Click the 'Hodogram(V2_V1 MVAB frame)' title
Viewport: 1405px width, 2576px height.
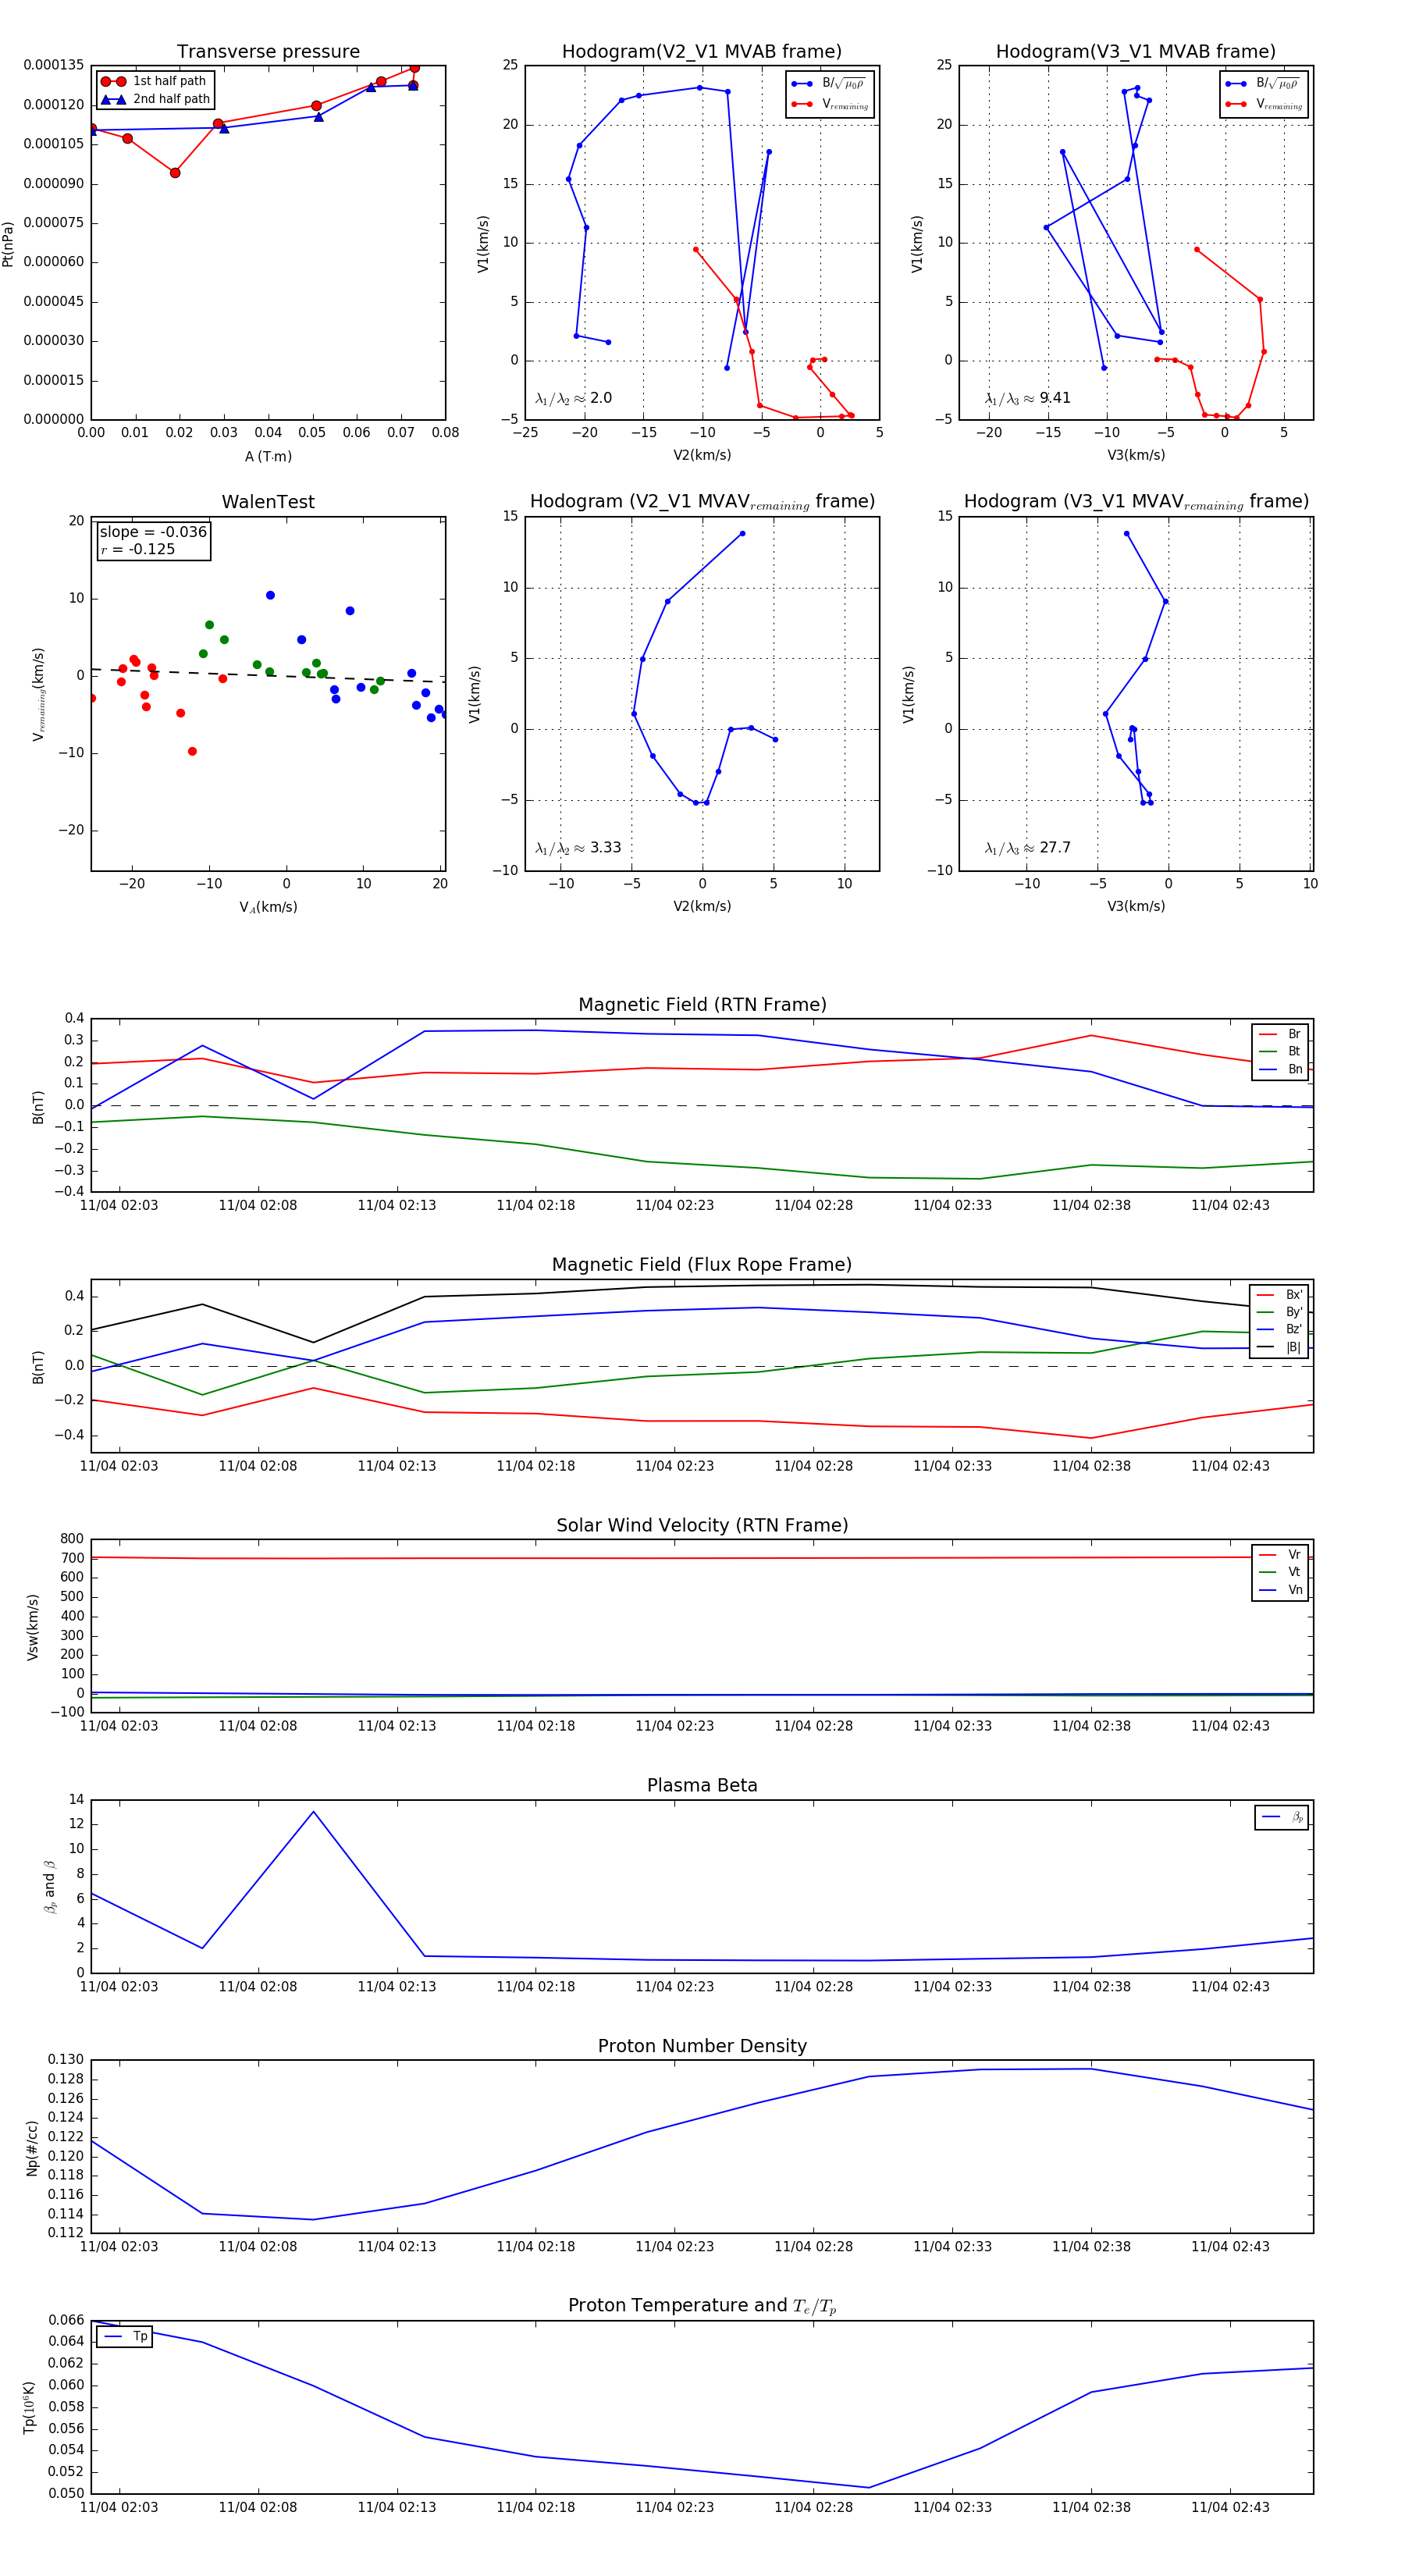click(x=702, y=52)
